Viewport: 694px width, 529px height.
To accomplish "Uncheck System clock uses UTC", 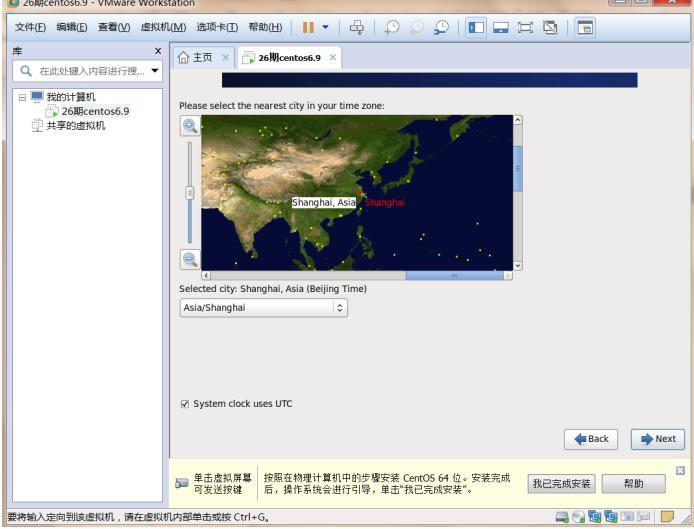I will pyautogui.click(x=185, y=404).
